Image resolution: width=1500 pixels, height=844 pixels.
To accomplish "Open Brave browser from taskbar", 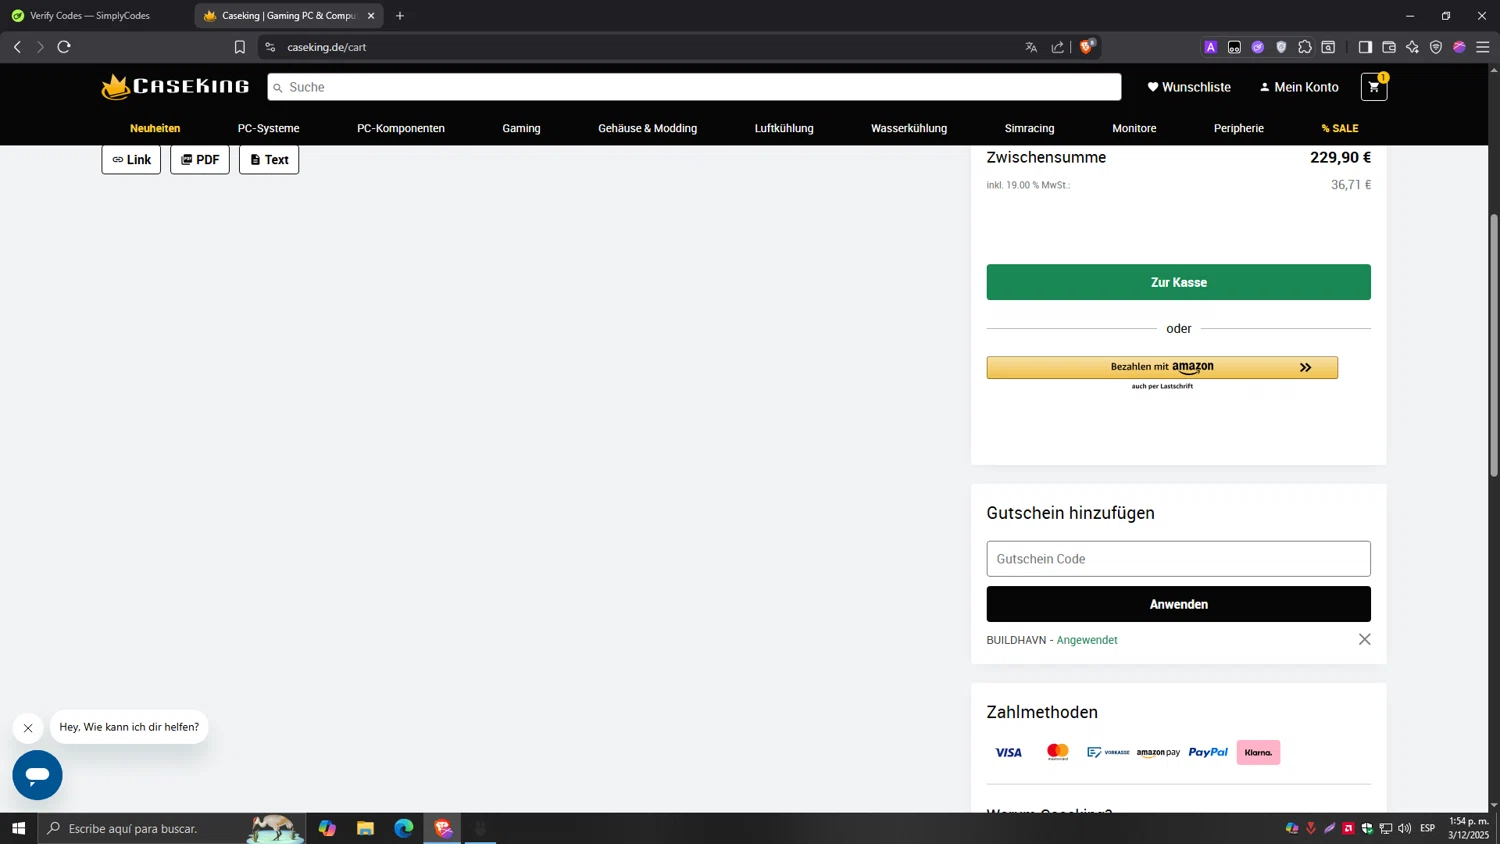I will pyautogui.click(x=443, y=828).
